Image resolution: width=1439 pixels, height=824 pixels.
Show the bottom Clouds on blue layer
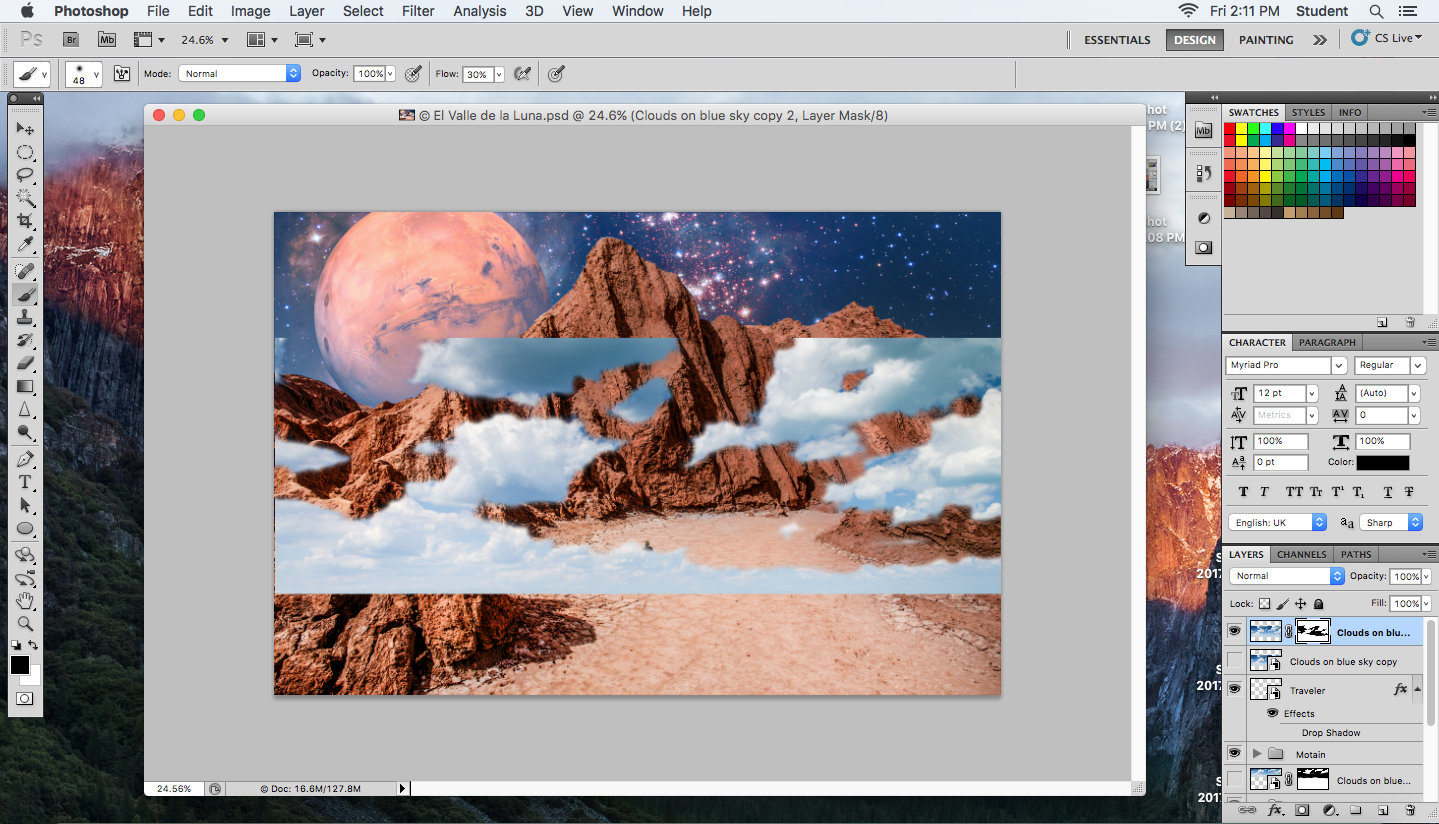pyautogui.click(x=1235, y=780)
